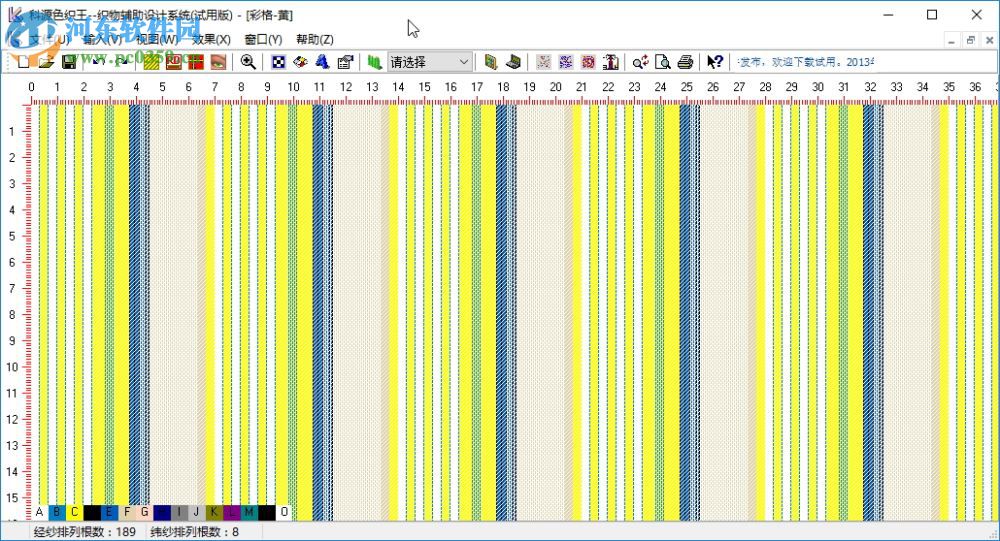Select gray color swatch I
Image resolution: width=1000 pixels, height=541 pixels.
[179, 512]
